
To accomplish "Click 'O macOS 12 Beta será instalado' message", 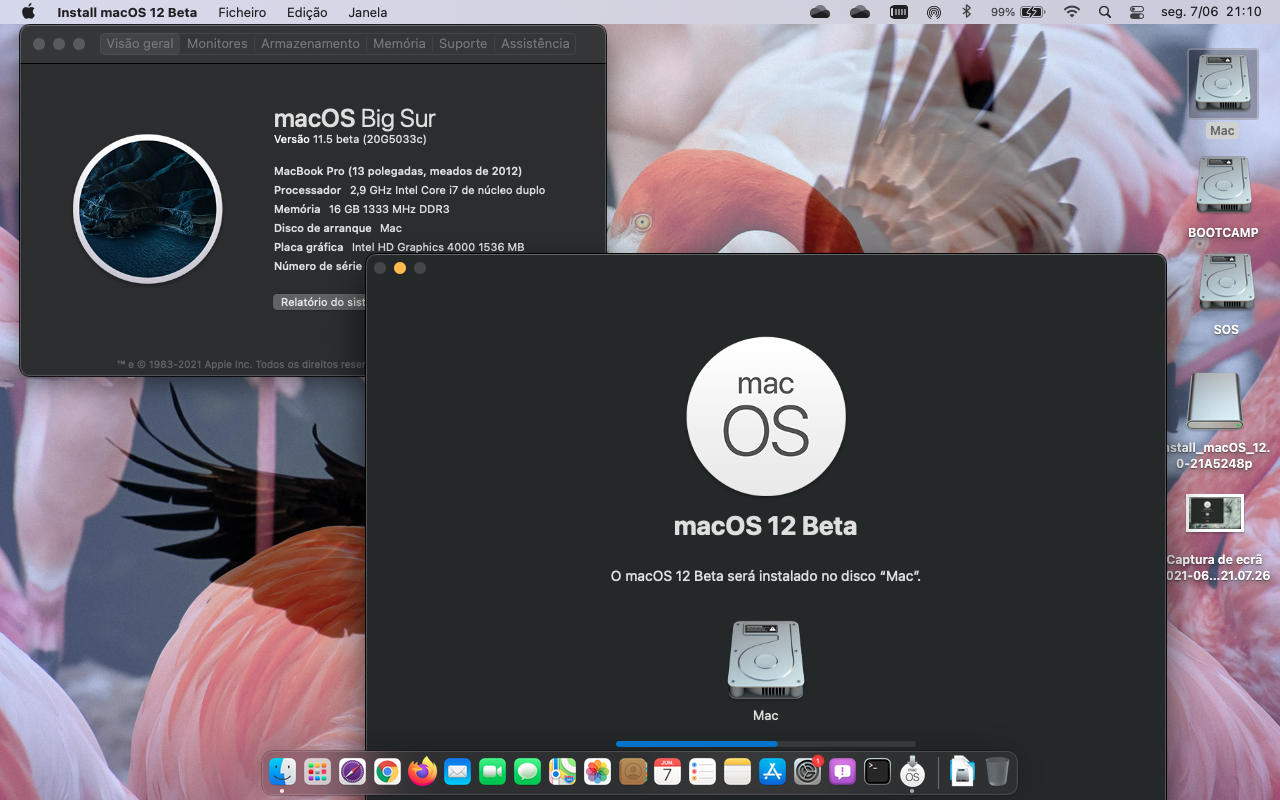I will [766, 577].
